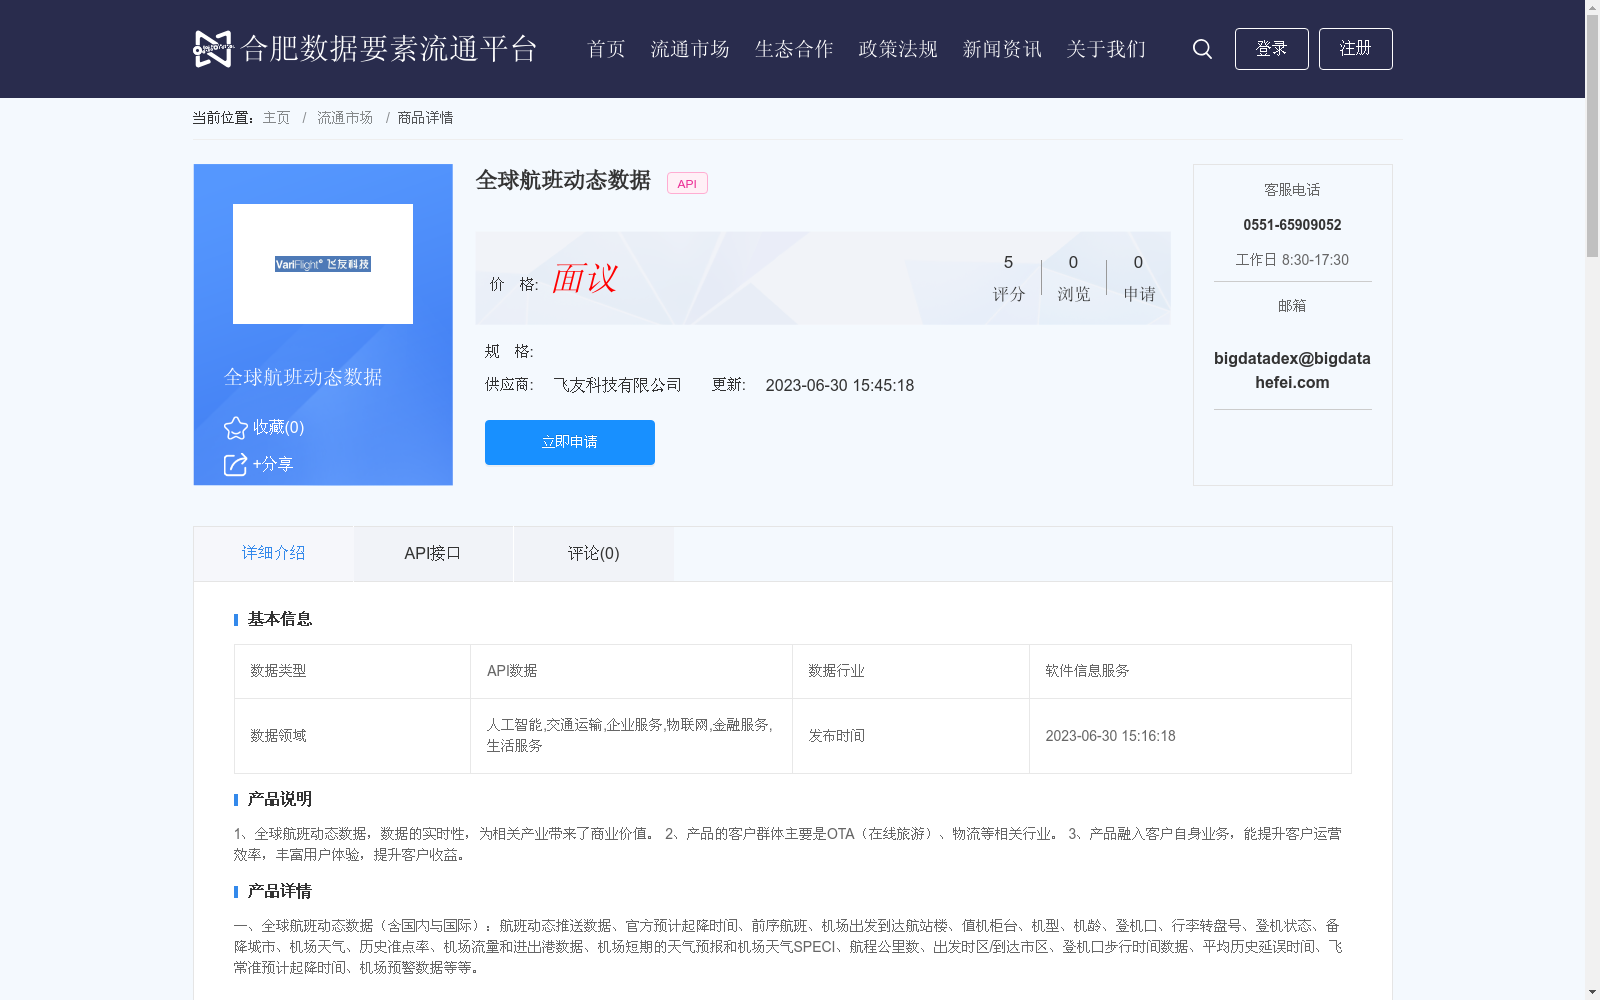The height and width of the screenshot is (1000, 1600).
Task: Click the 注册 button
Action: pos(1355,49)
